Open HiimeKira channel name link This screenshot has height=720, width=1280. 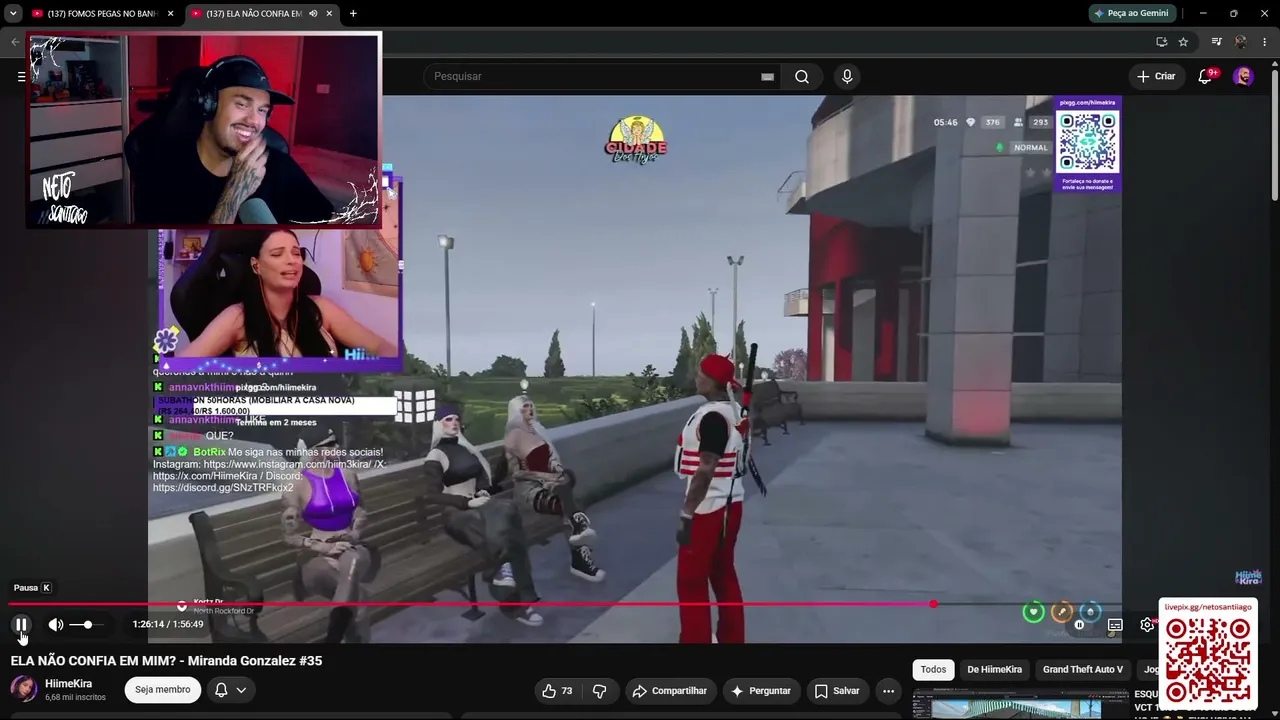(x=69, y=684)
